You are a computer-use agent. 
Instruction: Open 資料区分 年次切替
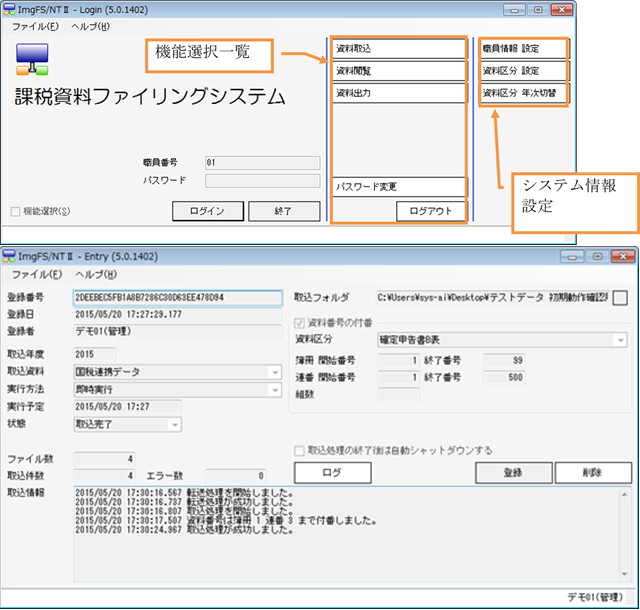point(524,93)
